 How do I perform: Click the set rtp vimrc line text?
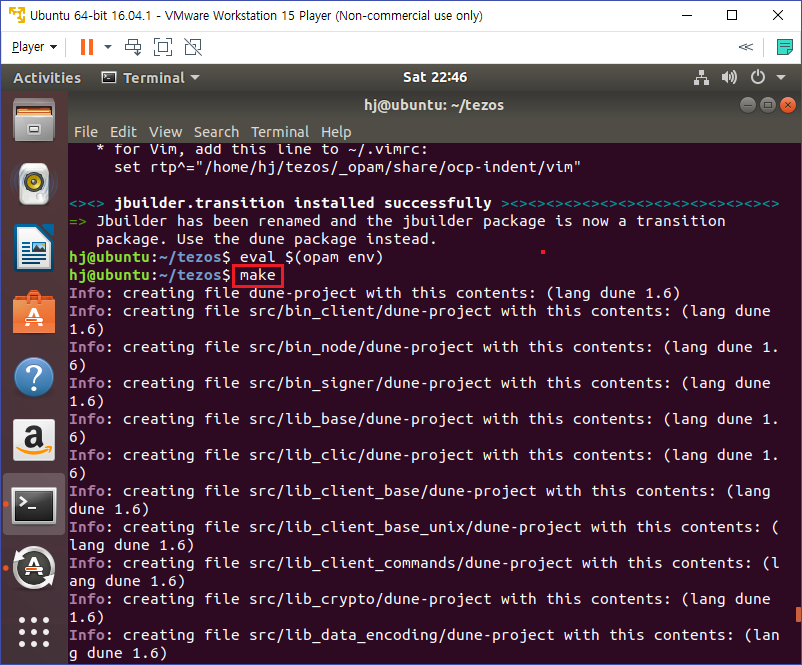(x=347, y=167)
